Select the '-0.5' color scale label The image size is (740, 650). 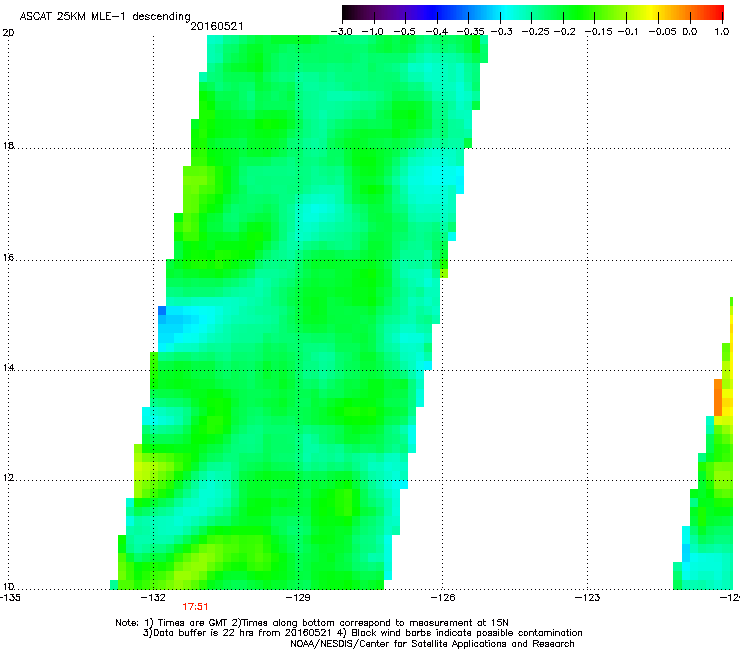[x=404, y=32]
